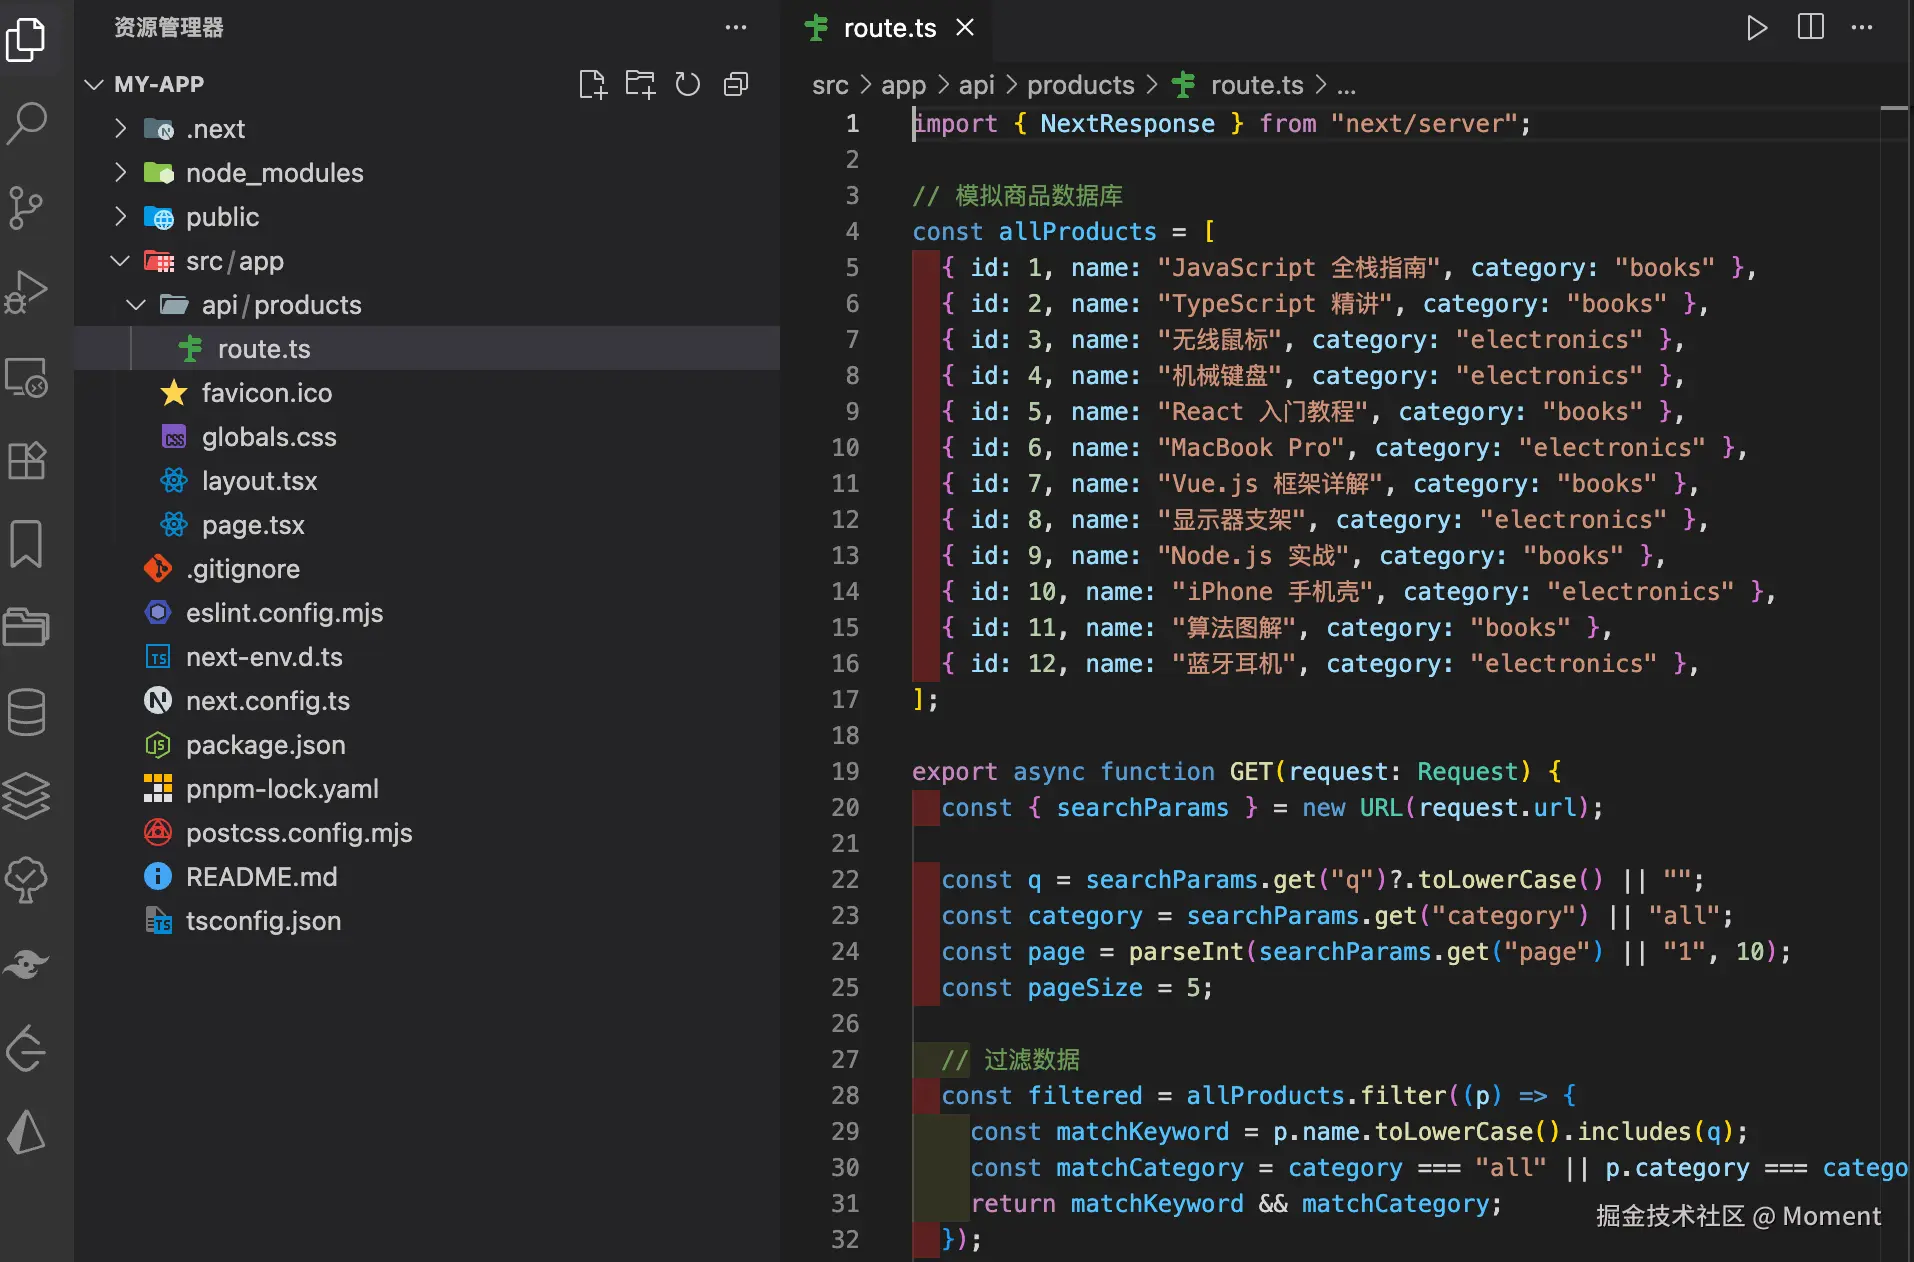Open the Run and Debug view
Screen dimensions: 1914x1262
coord(27,292)
